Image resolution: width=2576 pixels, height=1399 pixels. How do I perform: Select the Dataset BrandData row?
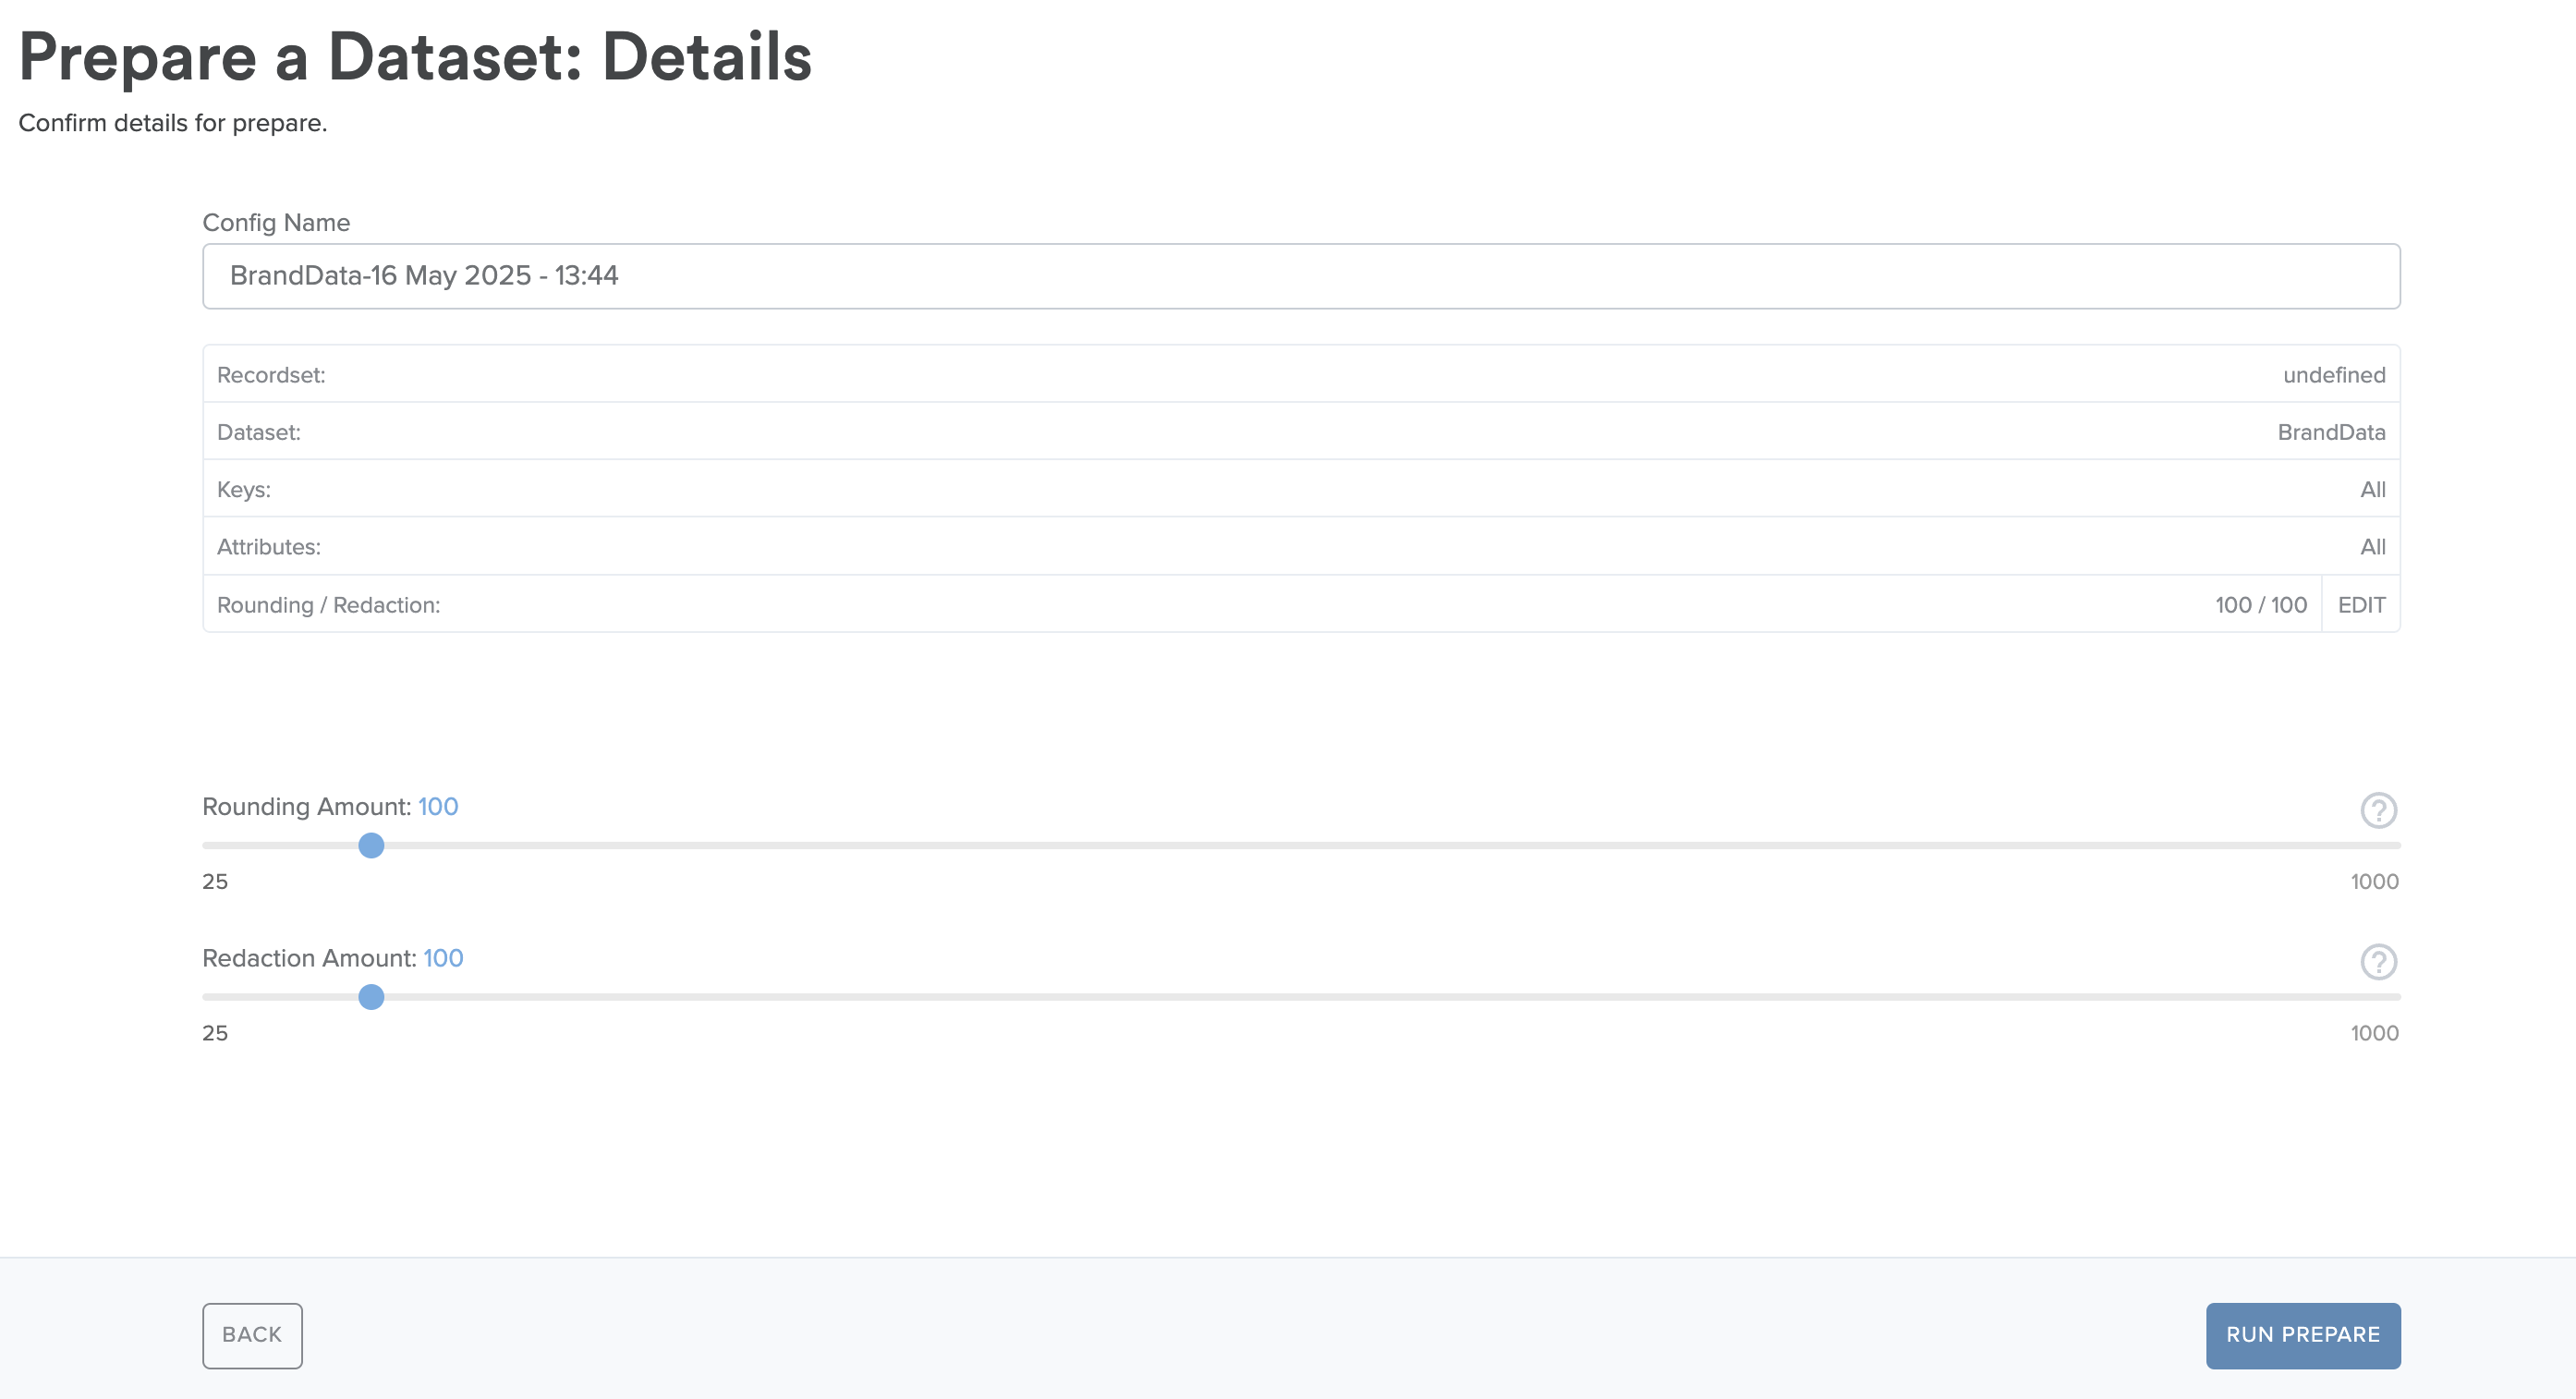coord(1301,432)
